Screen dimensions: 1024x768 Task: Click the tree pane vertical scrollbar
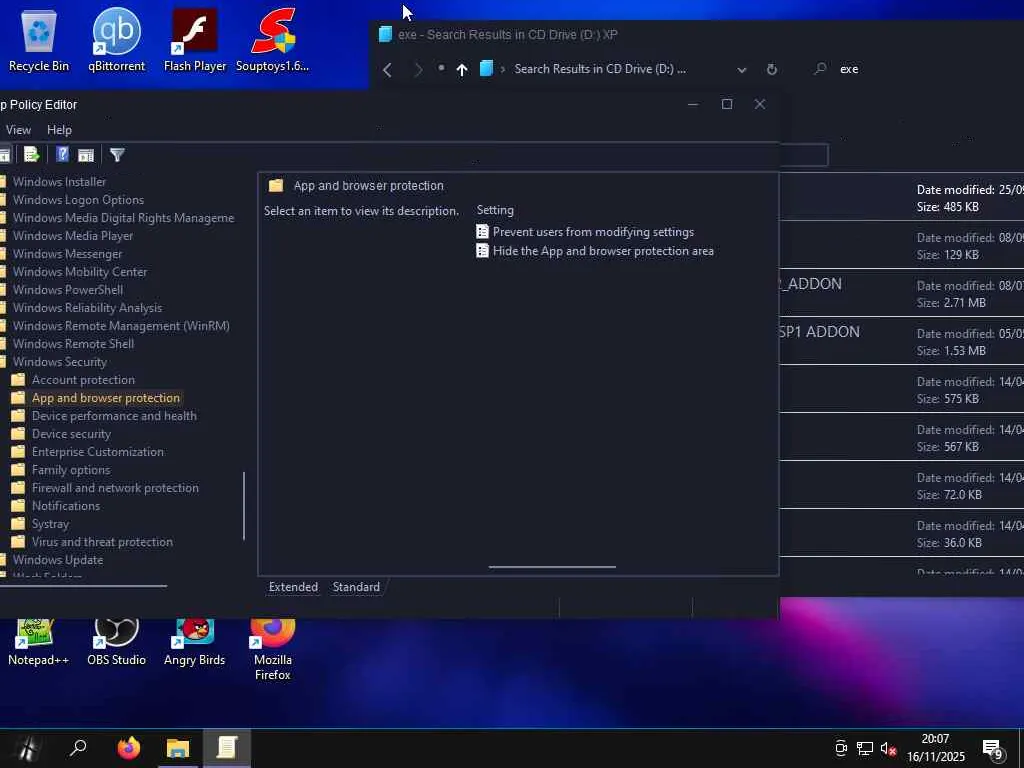tap(244, 506)
